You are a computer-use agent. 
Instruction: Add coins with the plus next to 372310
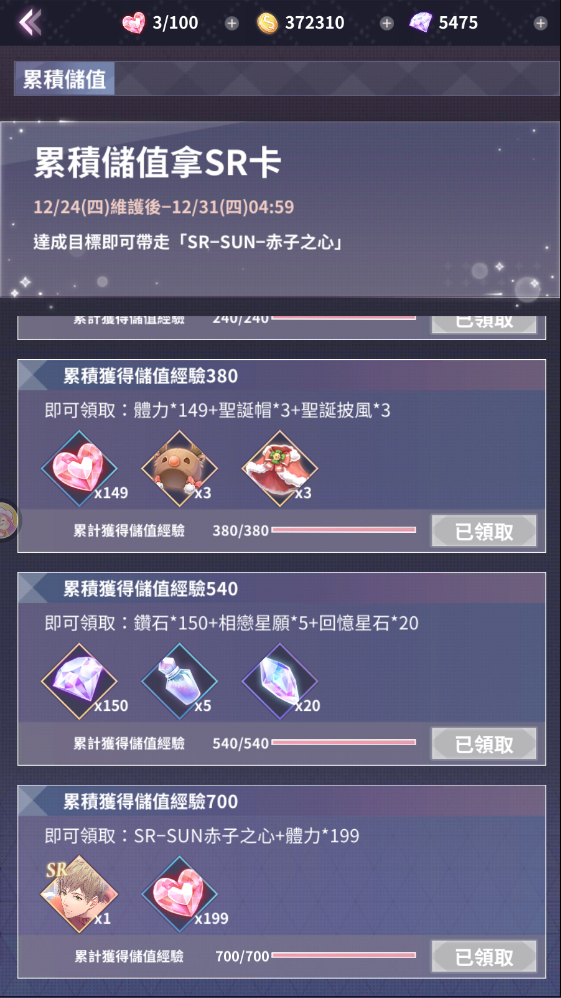point(387,24)
